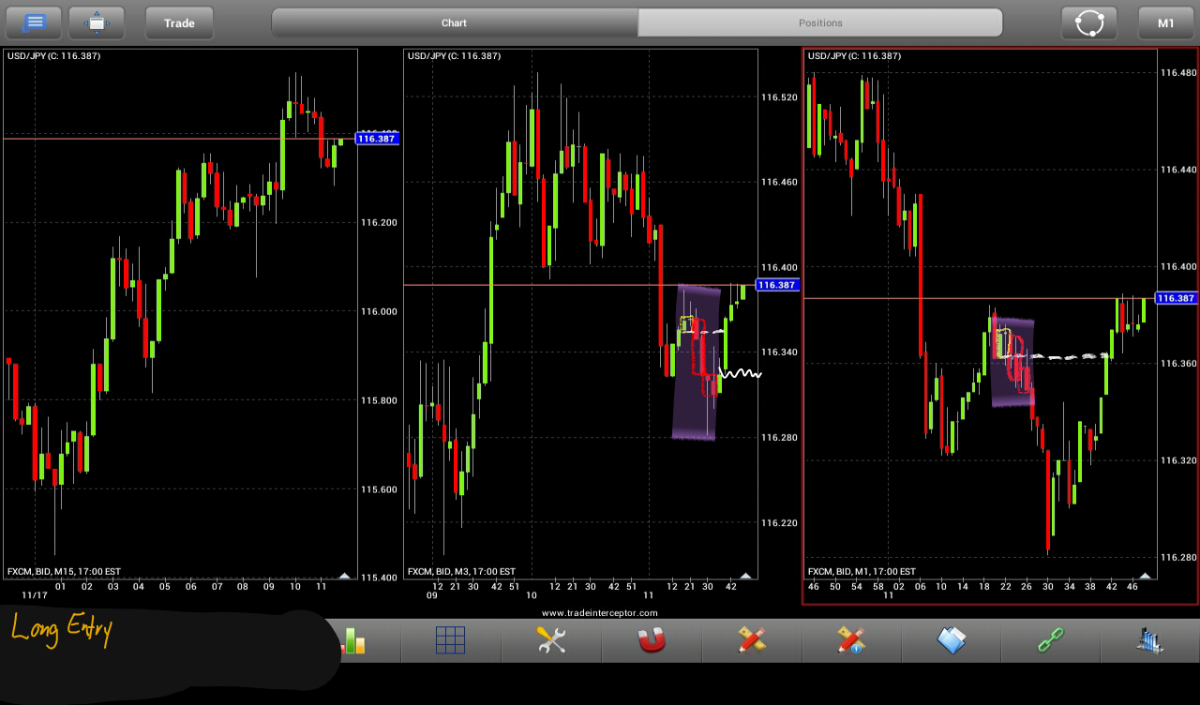Tap the M1 chart 116.387 price tag
Viewport: 1200px width, 705px height.
point(1177,298)
